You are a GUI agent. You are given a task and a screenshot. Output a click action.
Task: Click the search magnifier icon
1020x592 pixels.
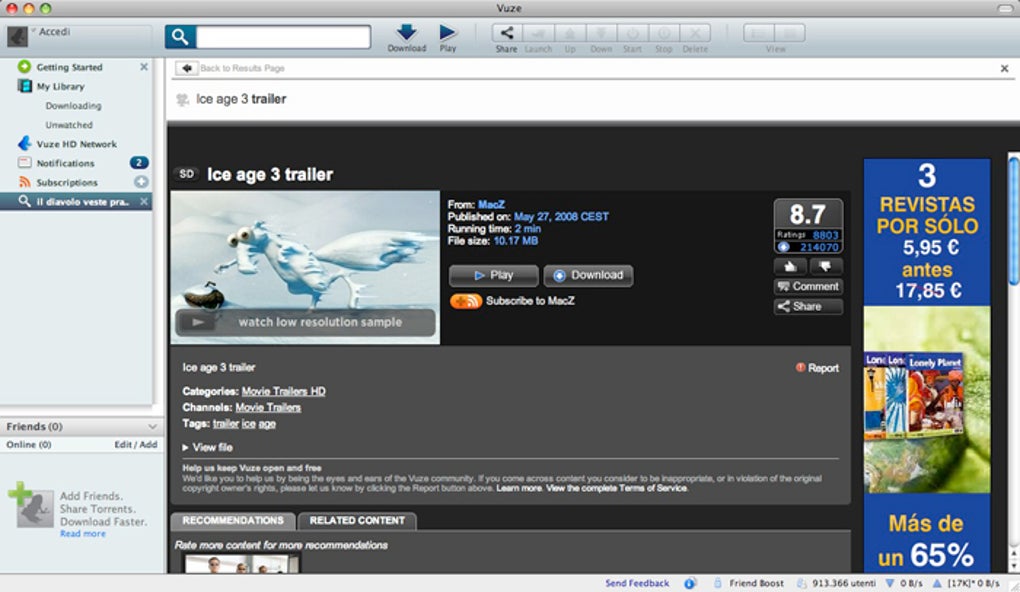coord(180,37)
